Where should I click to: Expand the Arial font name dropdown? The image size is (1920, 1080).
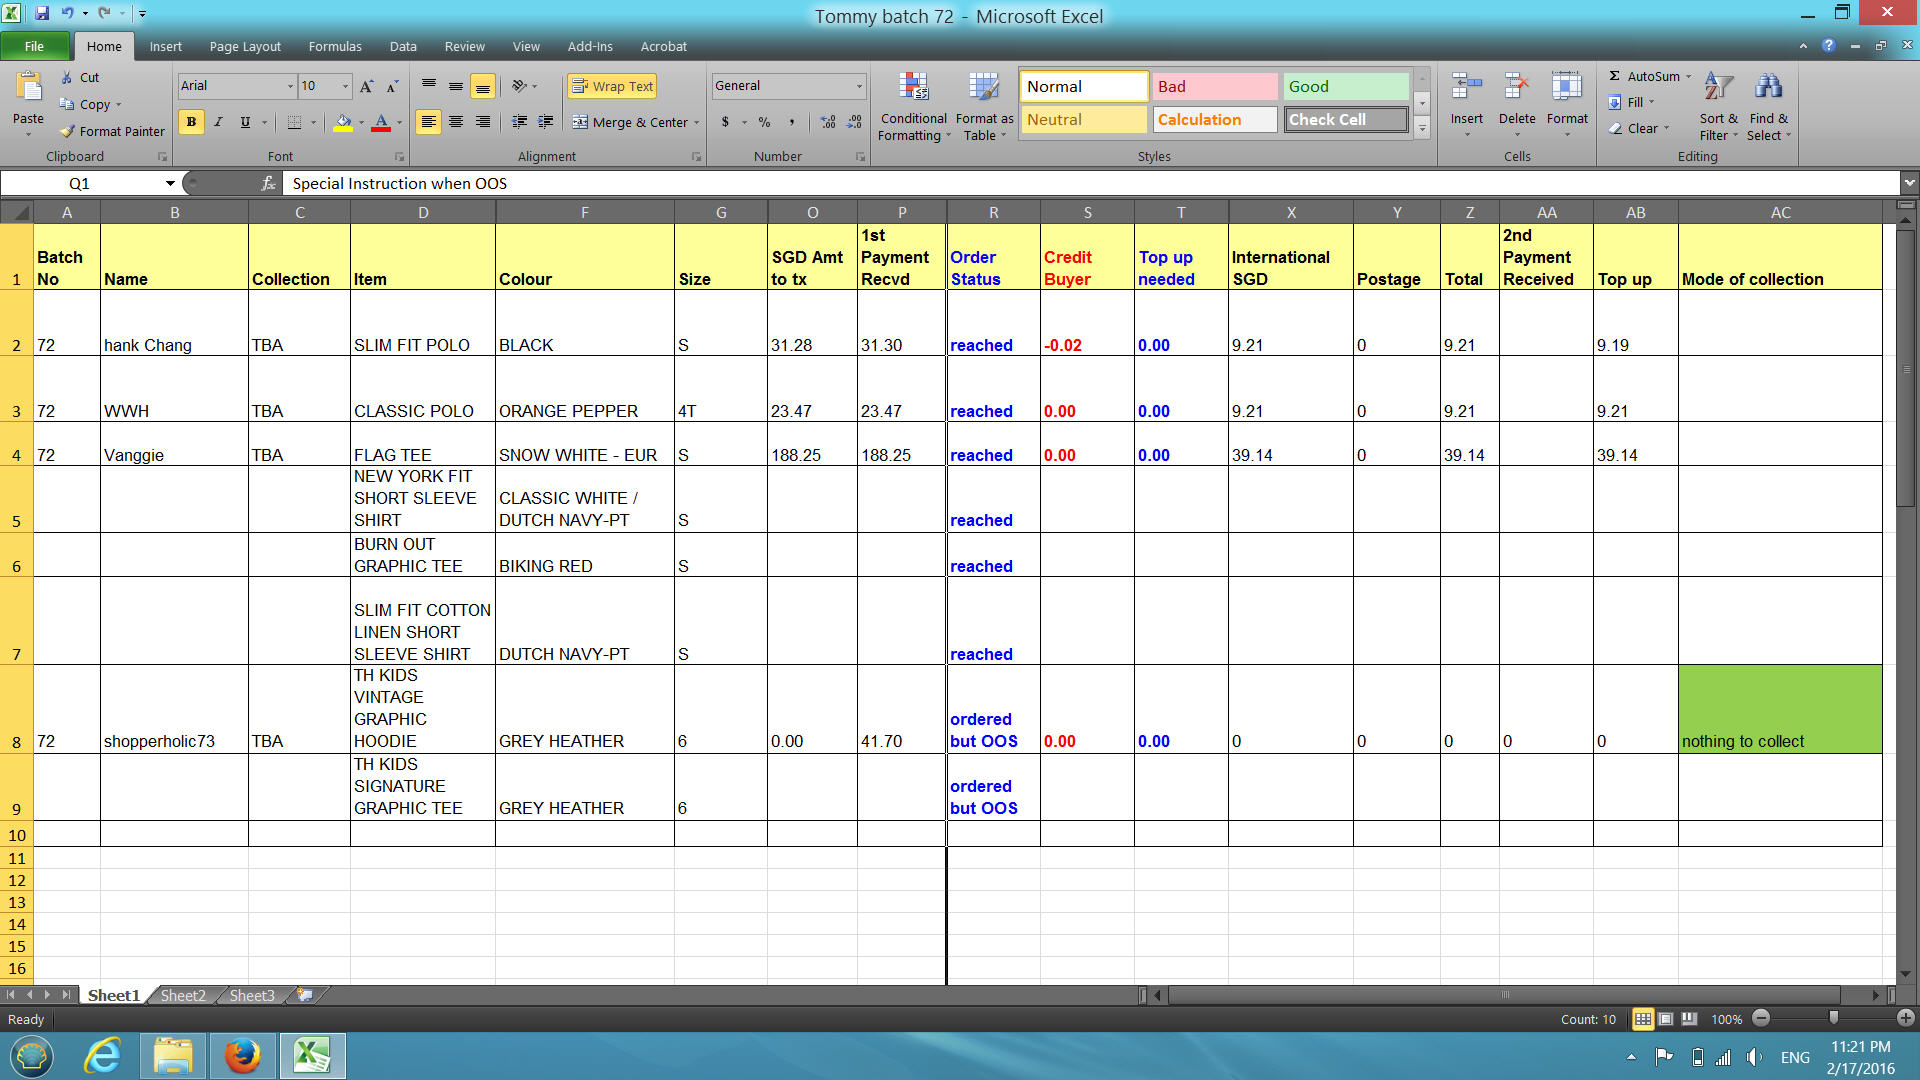[x=290, y=86]
